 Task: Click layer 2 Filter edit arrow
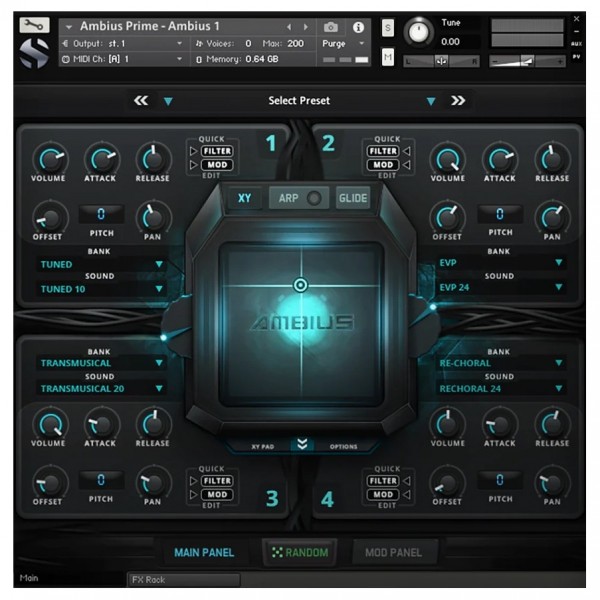(407, 151)
